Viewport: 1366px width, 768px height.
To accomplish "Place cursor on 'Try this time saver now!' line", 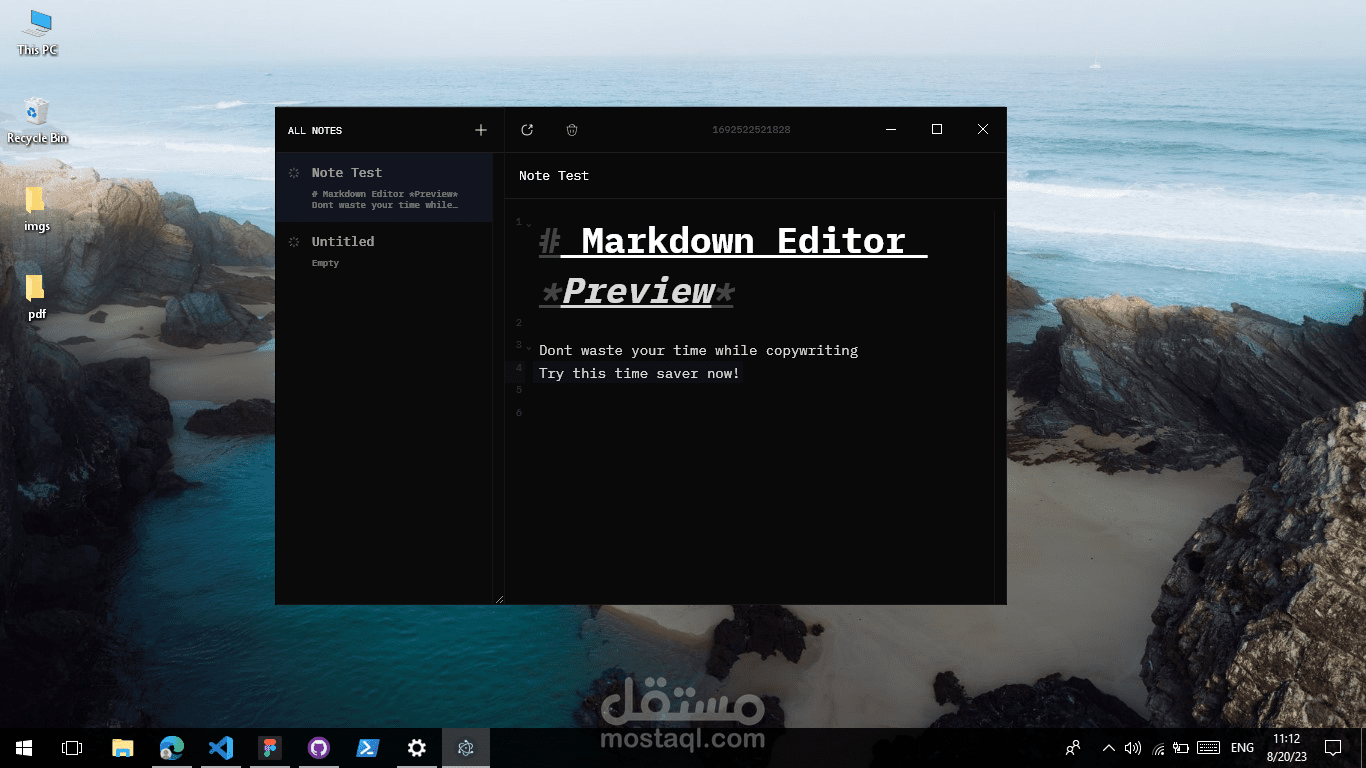I will pyautogui.click(x=639, y=373).
